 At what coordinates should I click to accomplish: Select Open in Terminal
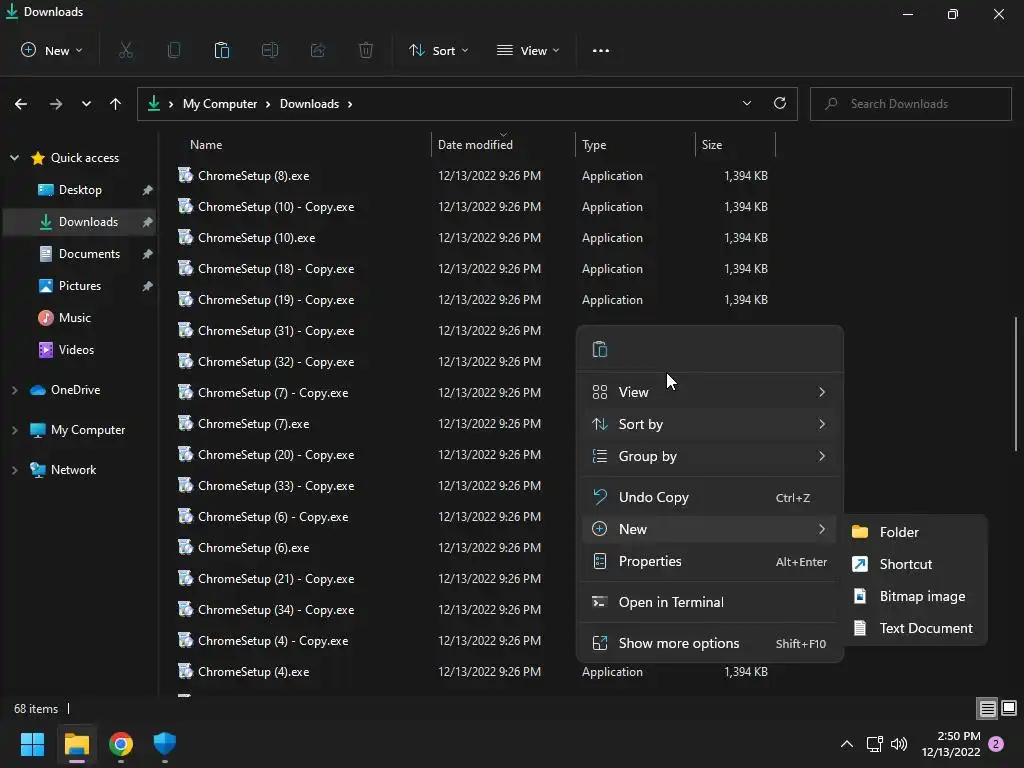[x=709, y=602]
